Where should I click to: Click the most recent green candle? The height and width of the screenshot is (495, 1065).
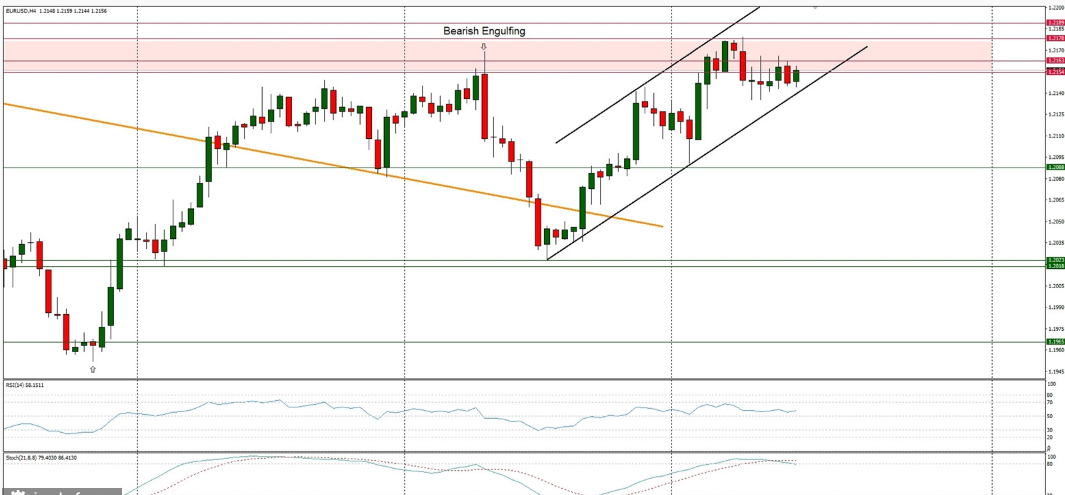click(796, 75)
